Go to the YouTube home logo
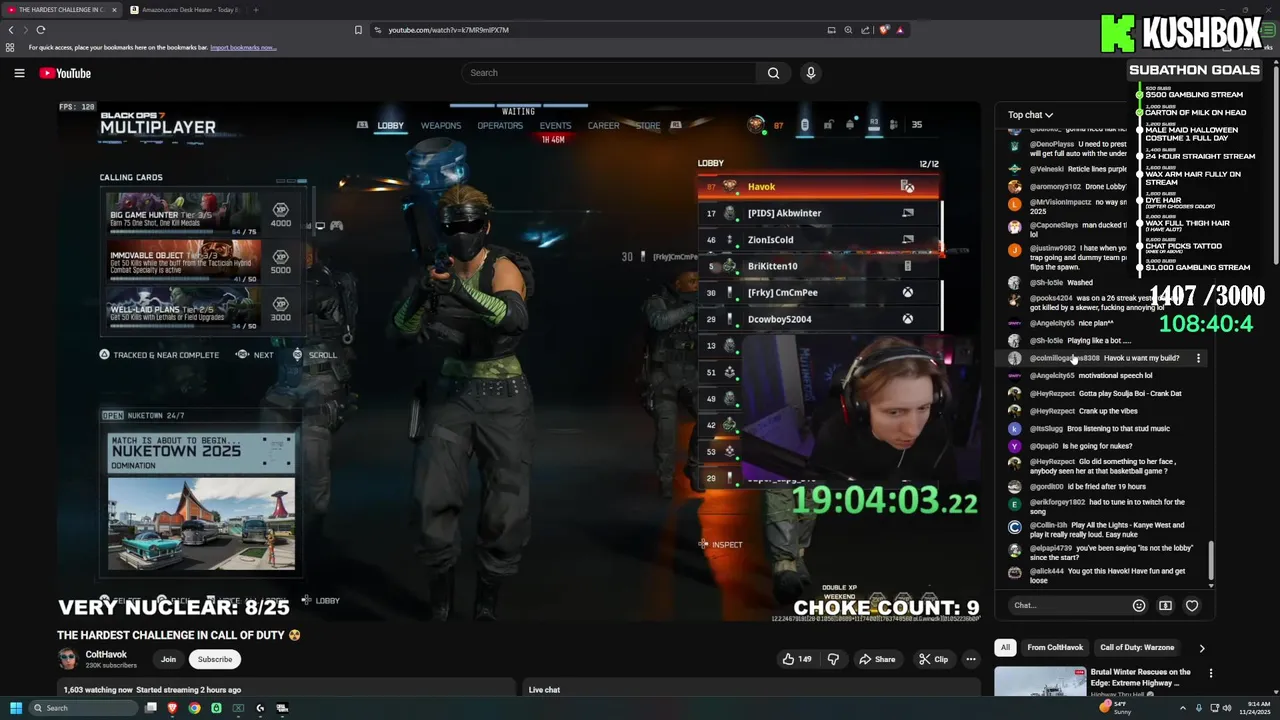Screen dimensions: 1280x720 [65, 73]
